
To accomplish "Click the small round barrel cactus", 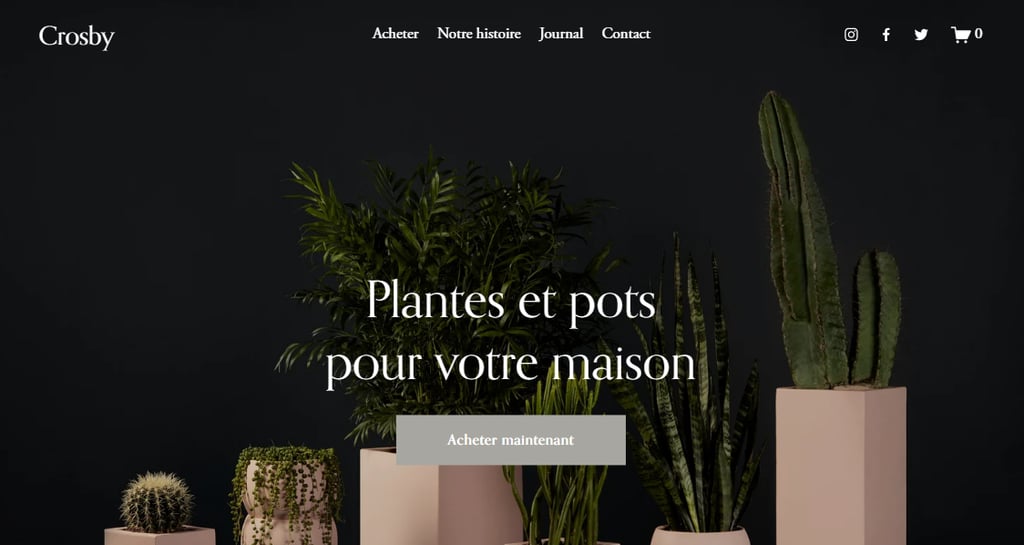I will point(156,502).
